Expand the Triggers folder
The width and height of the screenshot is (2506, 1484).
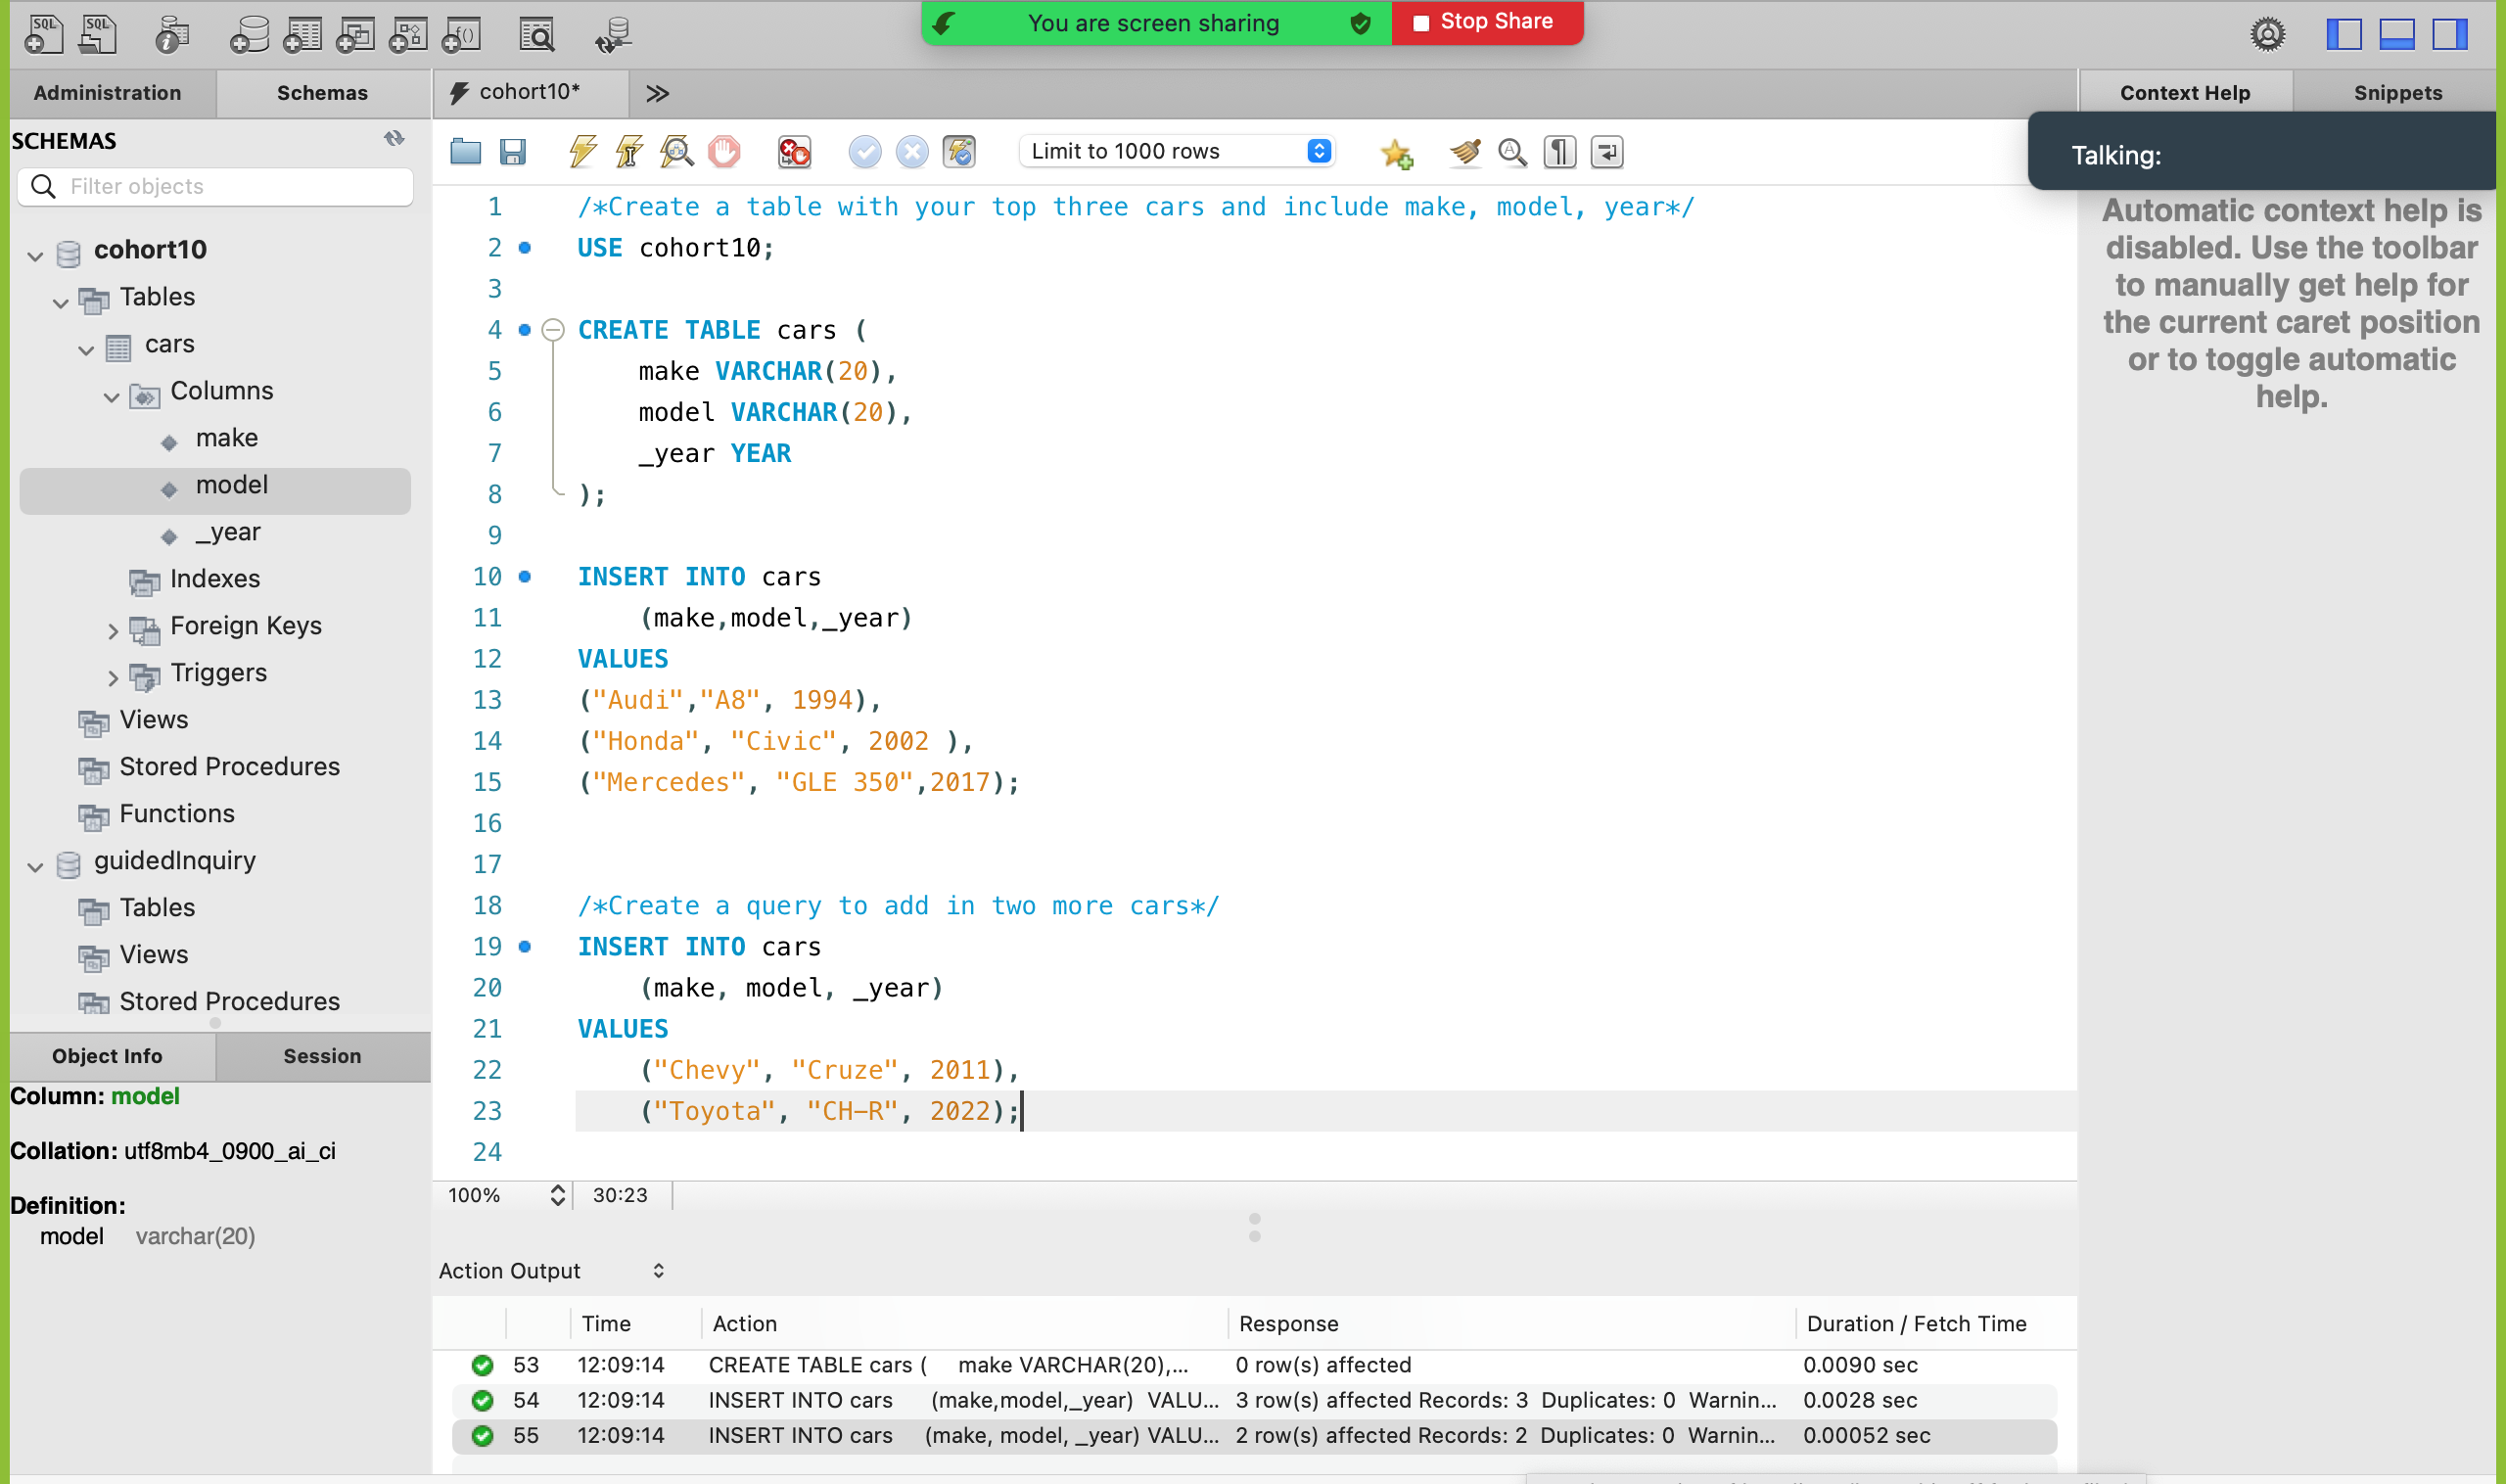(x=112, y=678)
